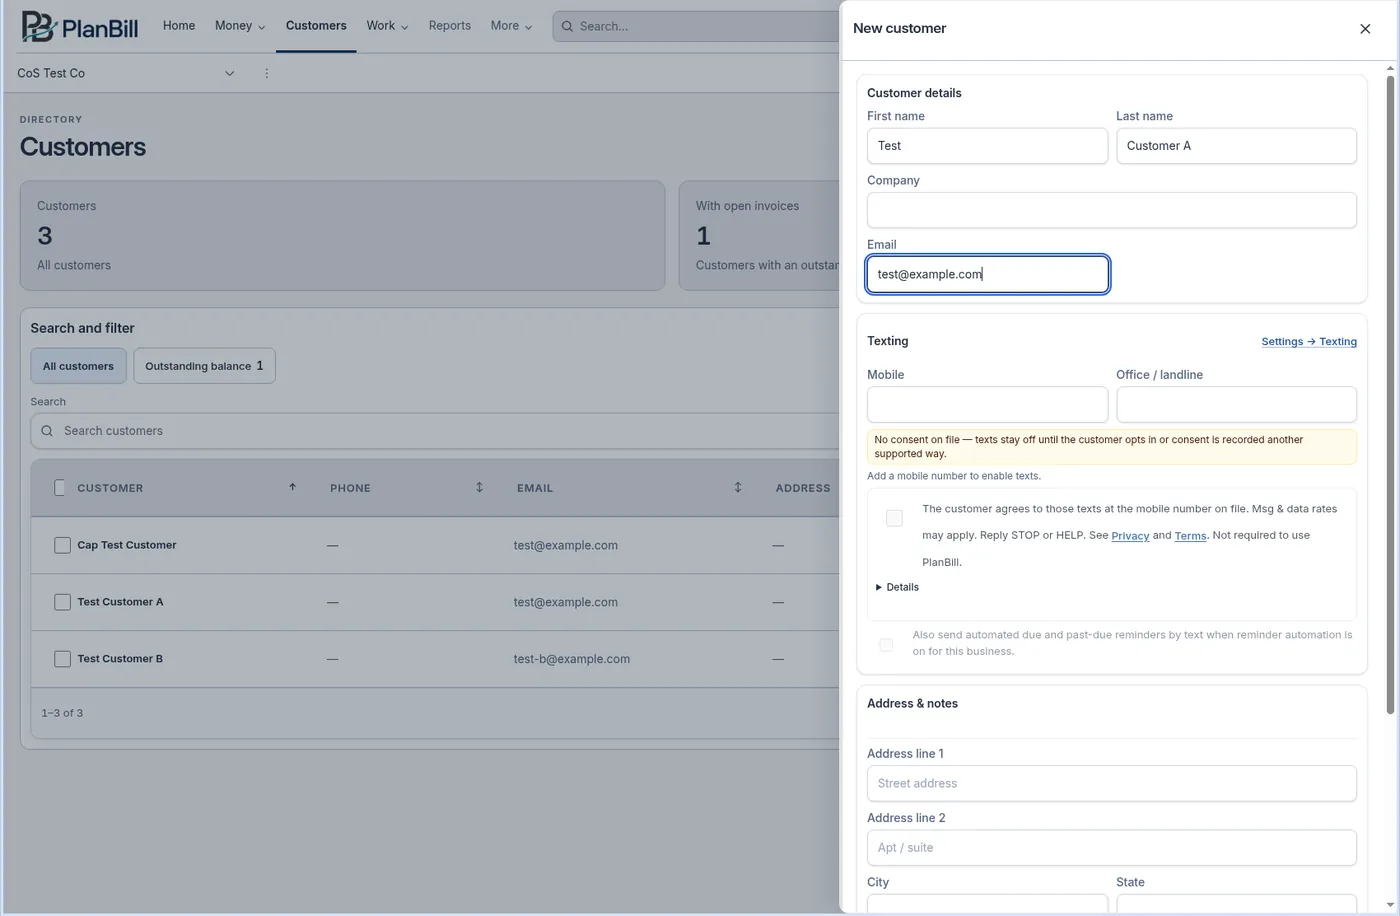Viewport: 1400px width, 916px height.
Task: Sort table by Email column
Action: 738,487
